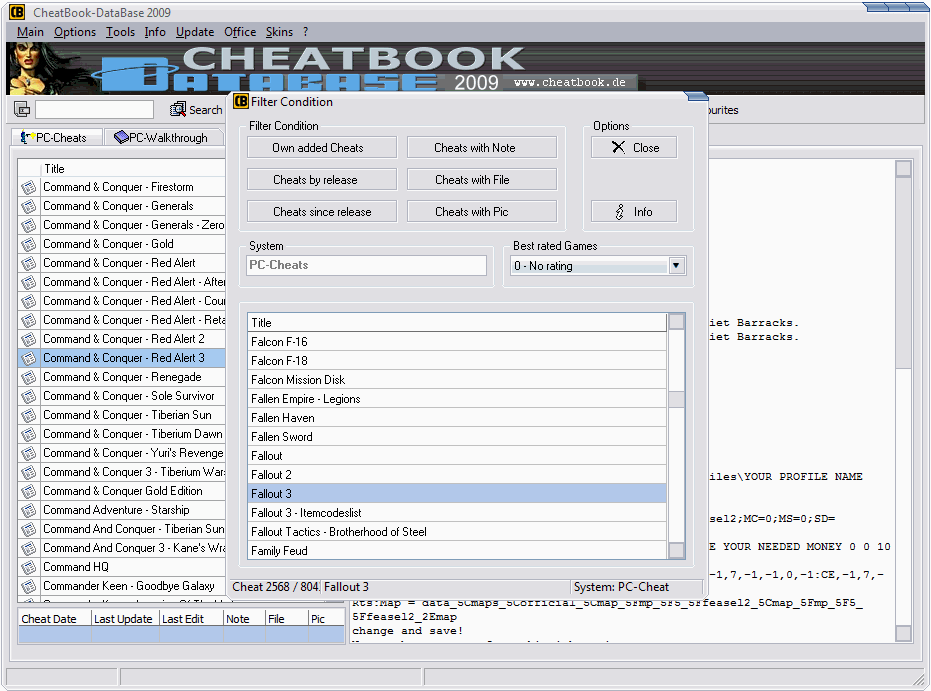Click icon beside Command & Conquer - Gold
931x691 pixels.
(28, 244)
